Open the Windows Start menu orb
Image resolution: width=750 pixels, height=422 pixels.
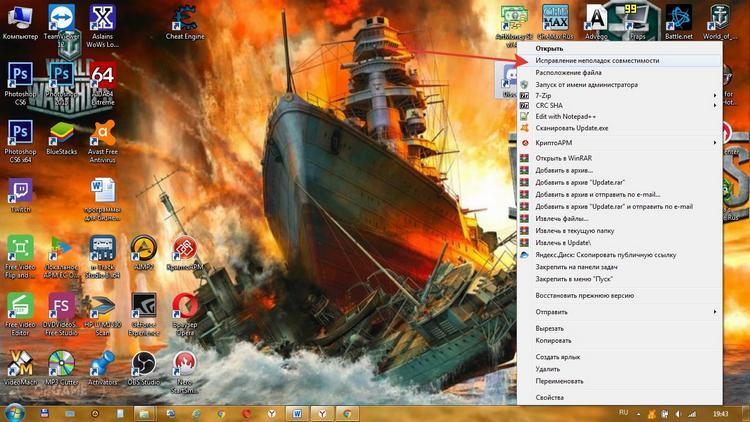click(x=14, y=413)
